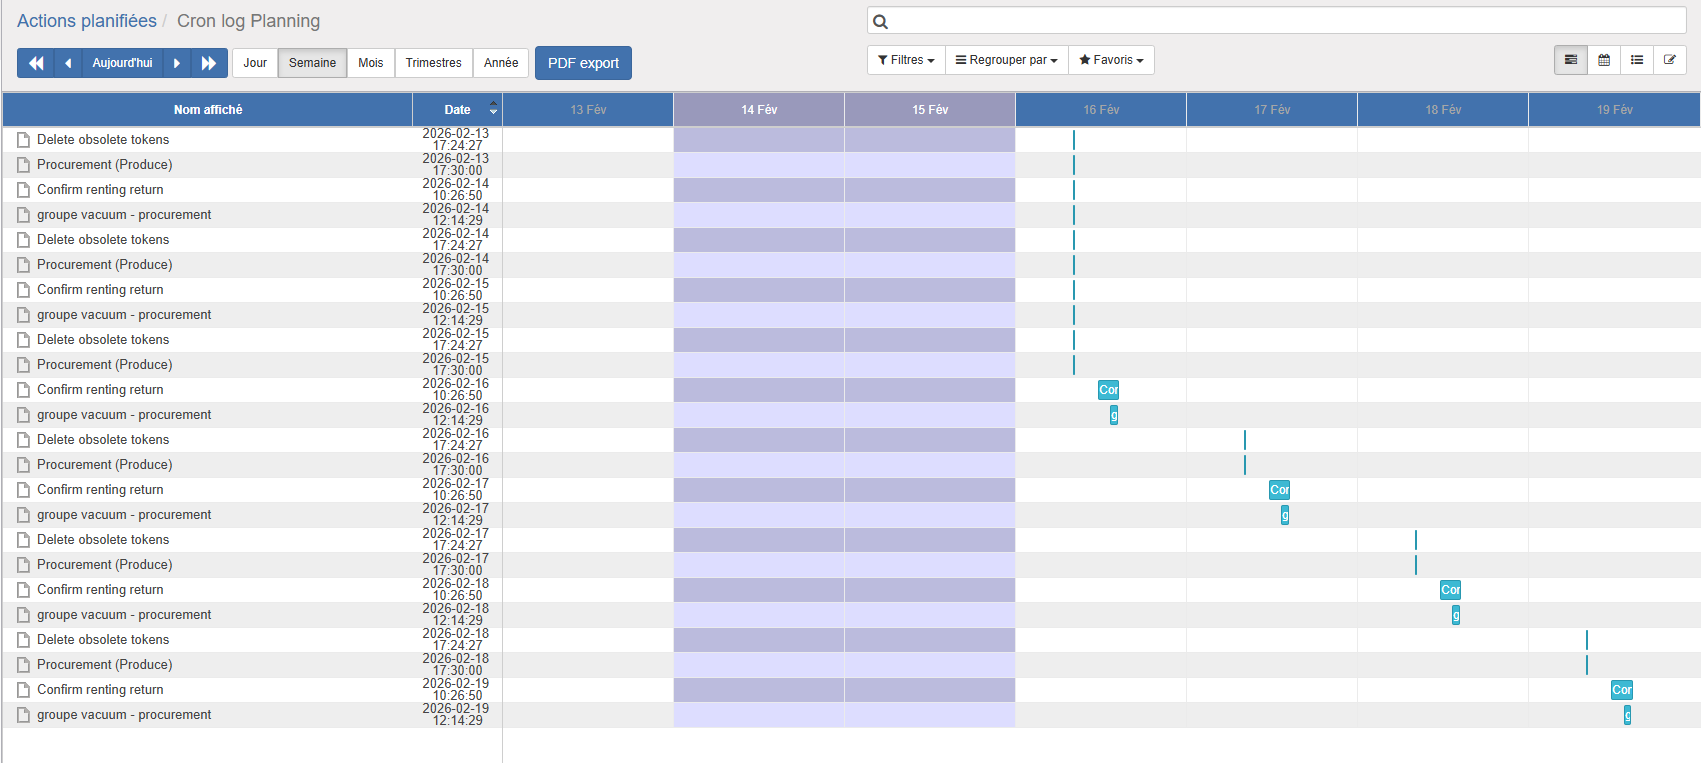Jump back with the double-left arrow
The width and height of the screenshot is (1701, 763).
(x=36, y=63)
